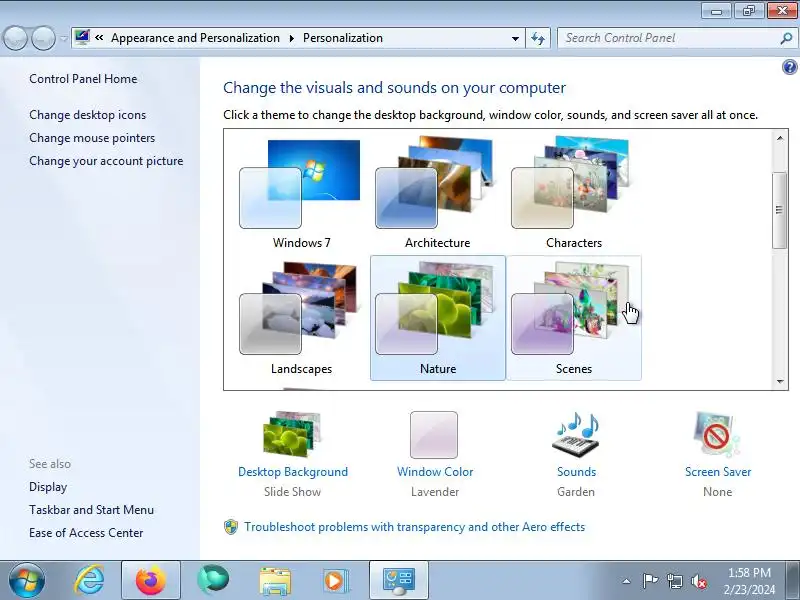The image size is (800, 600).
Task: Click the Screen Saver link text
Action: [718, 472]
